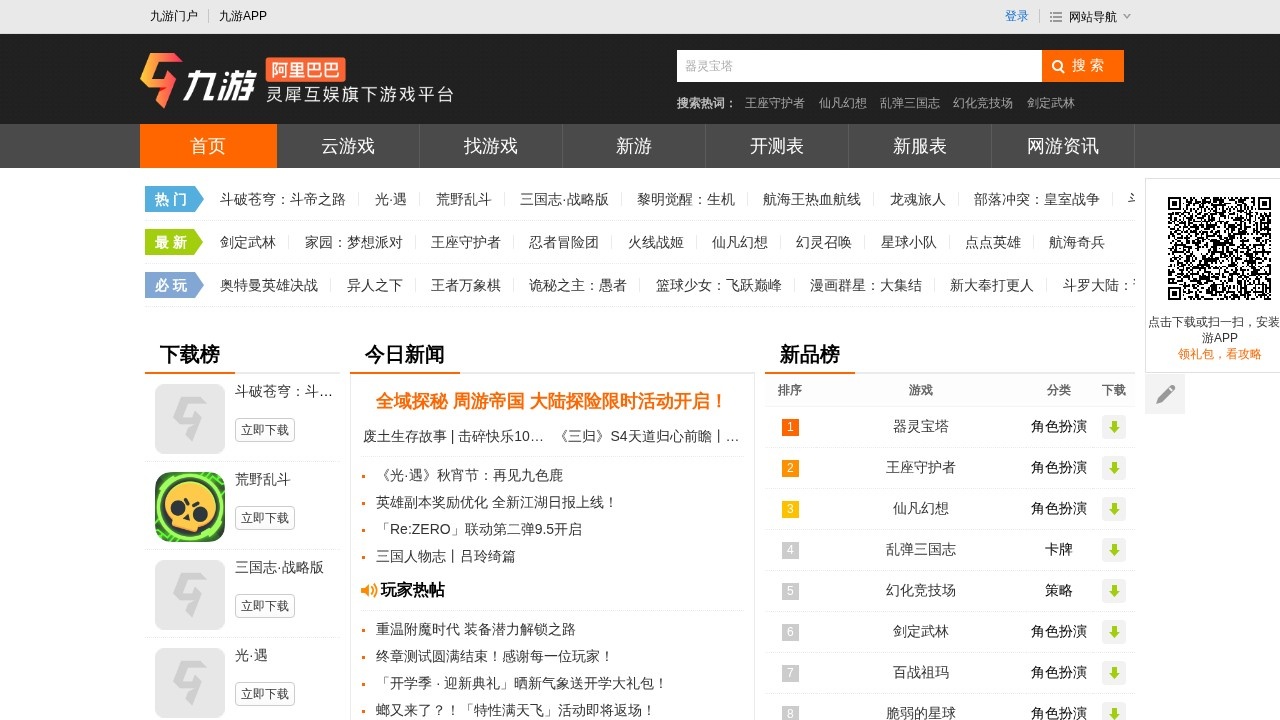The height and width of the screenshot is (720, 1280).
Task: Open the 网站导航 dropdown
Action: click(x=1091, y=16)
